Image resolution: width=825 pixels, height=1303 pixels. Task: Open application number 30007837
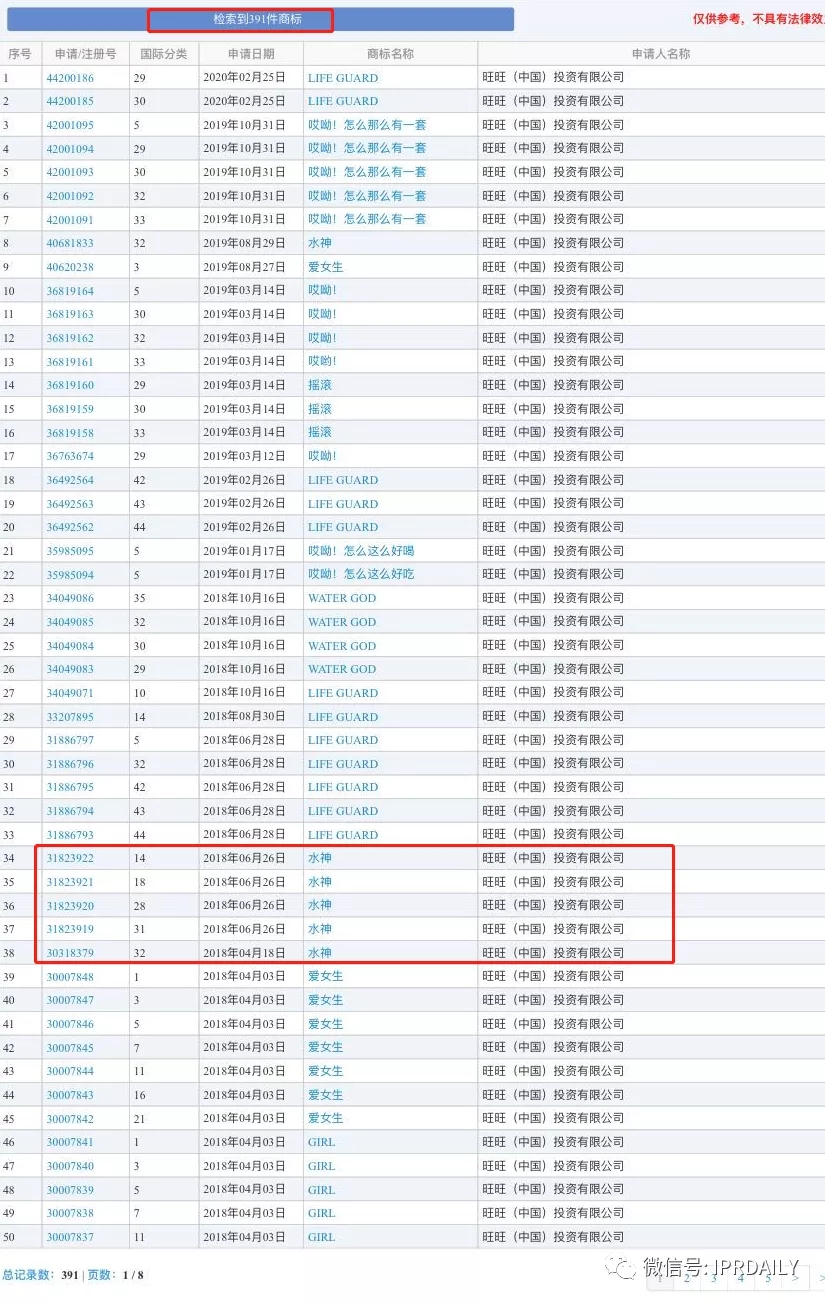(70, 1237)
